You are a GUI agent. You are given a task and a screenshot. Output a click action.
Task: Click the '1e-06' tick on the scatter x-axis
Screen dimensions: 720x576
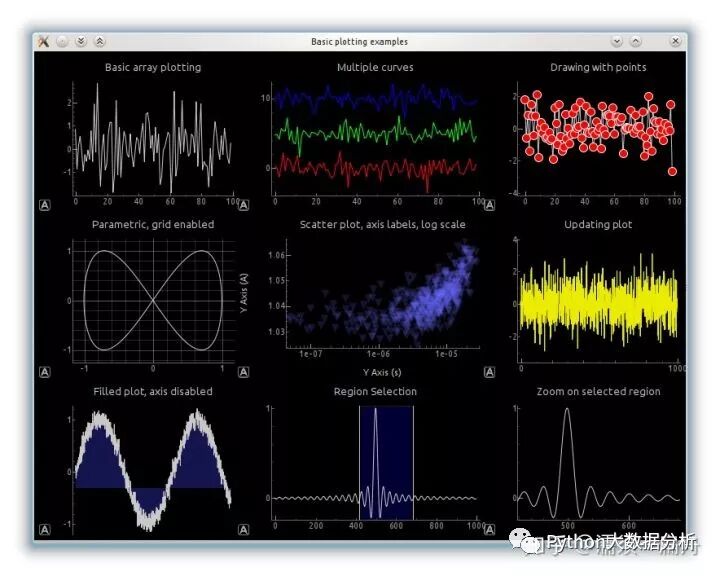[x=378, y=354]
